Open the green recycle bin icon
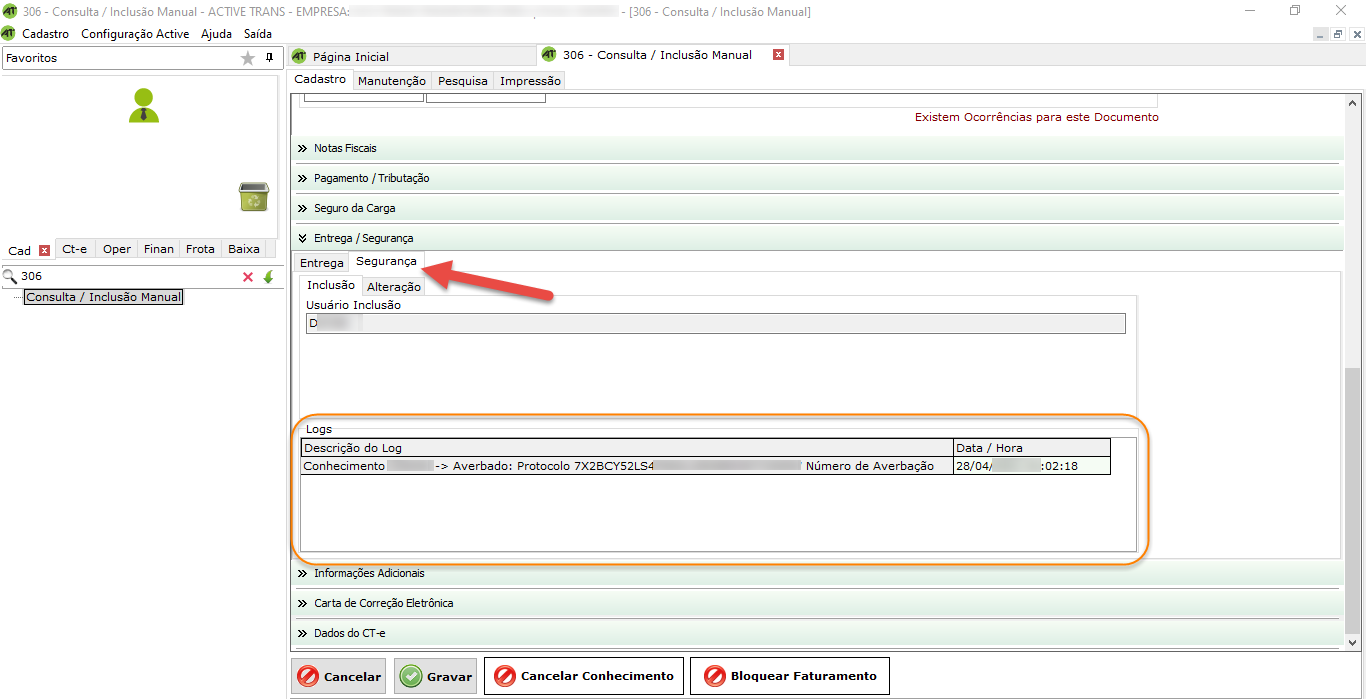 [x=254, y=197]
